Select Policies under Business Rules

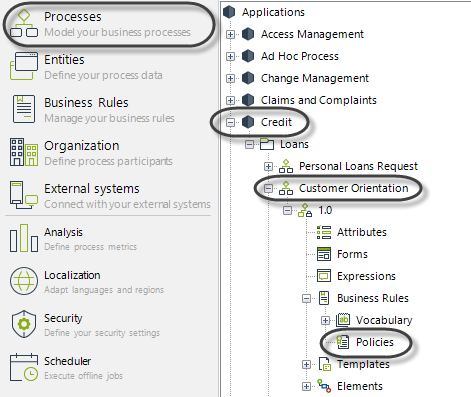coord(375,342)
